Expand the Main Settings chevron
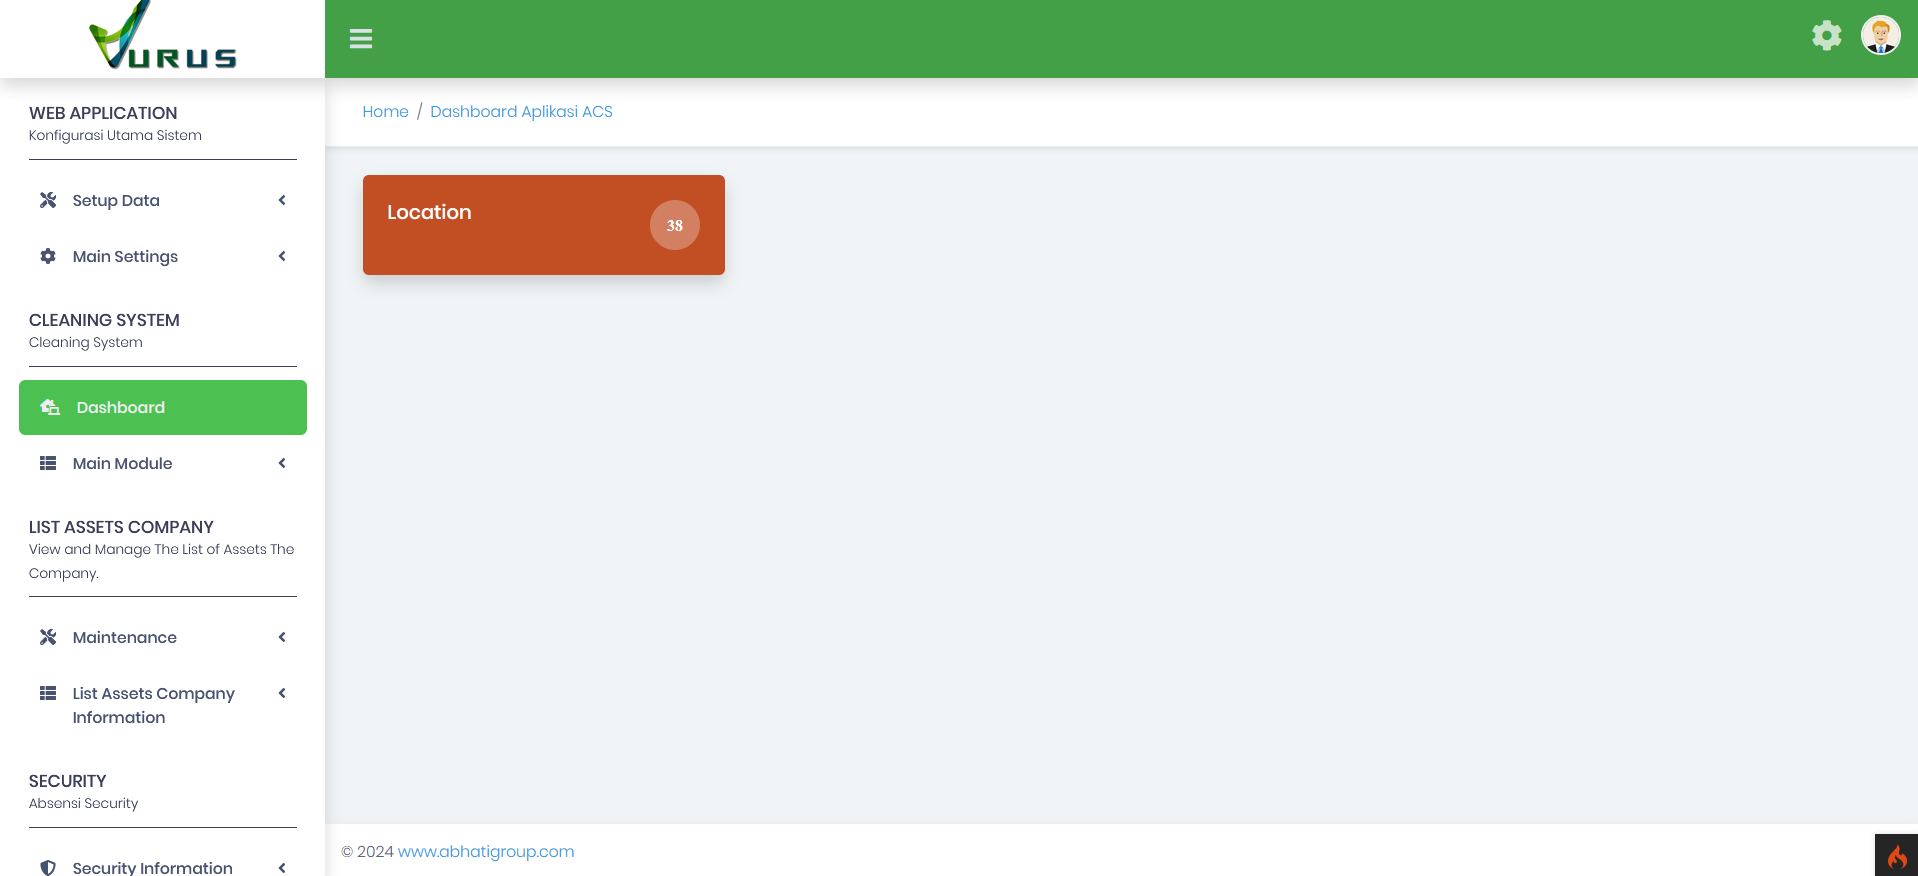Image resolution: width=1918 pixels, height=876 pixels. [x=282, y=256]
